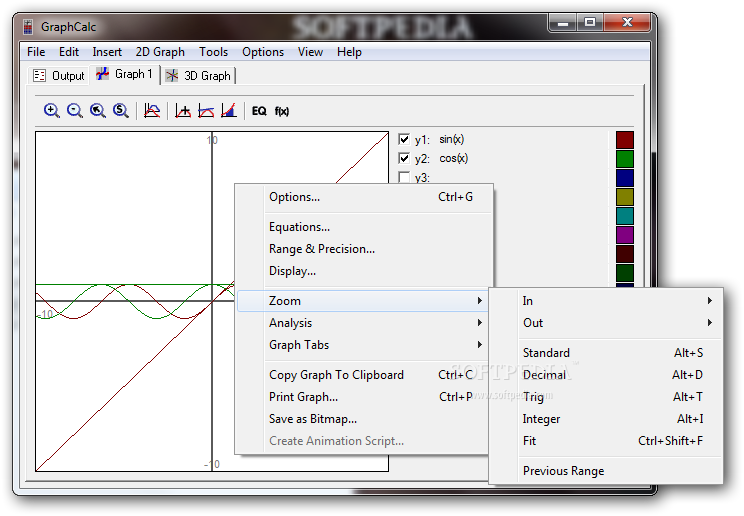Choose Save as Bitmap... entry
Viewport: 744px width, 516px height.
coord(362,419)
